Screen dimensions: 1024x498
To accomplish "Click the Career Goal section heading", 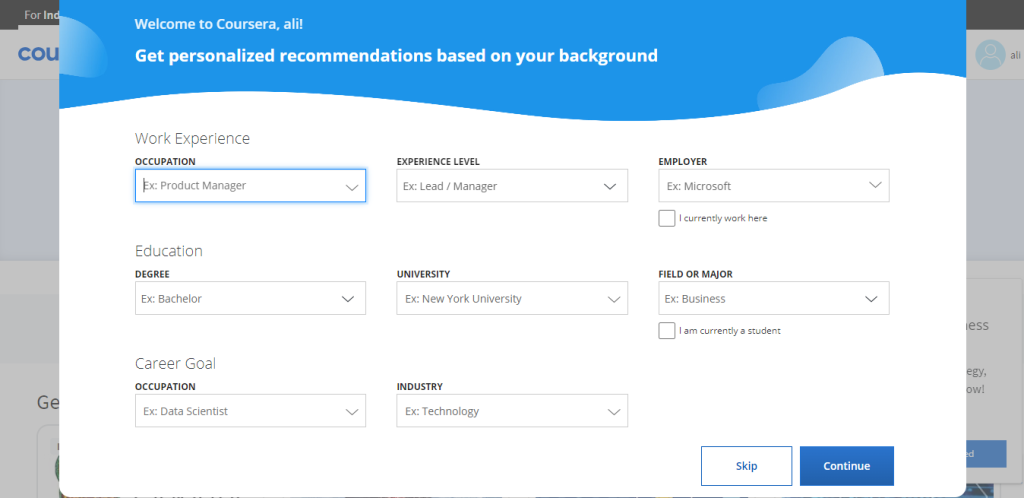I will [175, 363].
